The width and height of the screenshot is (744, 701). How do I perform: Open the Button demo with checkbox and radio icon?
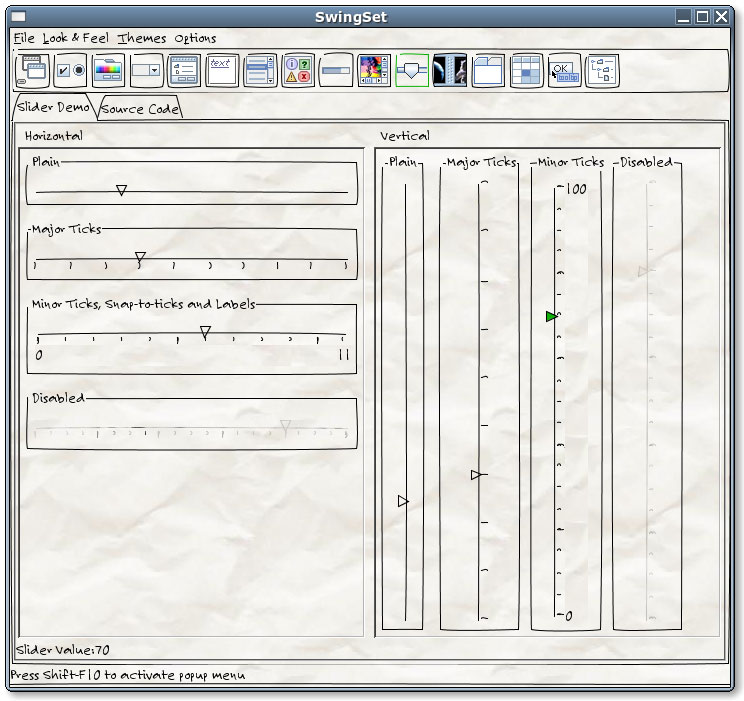click(70, 70)
